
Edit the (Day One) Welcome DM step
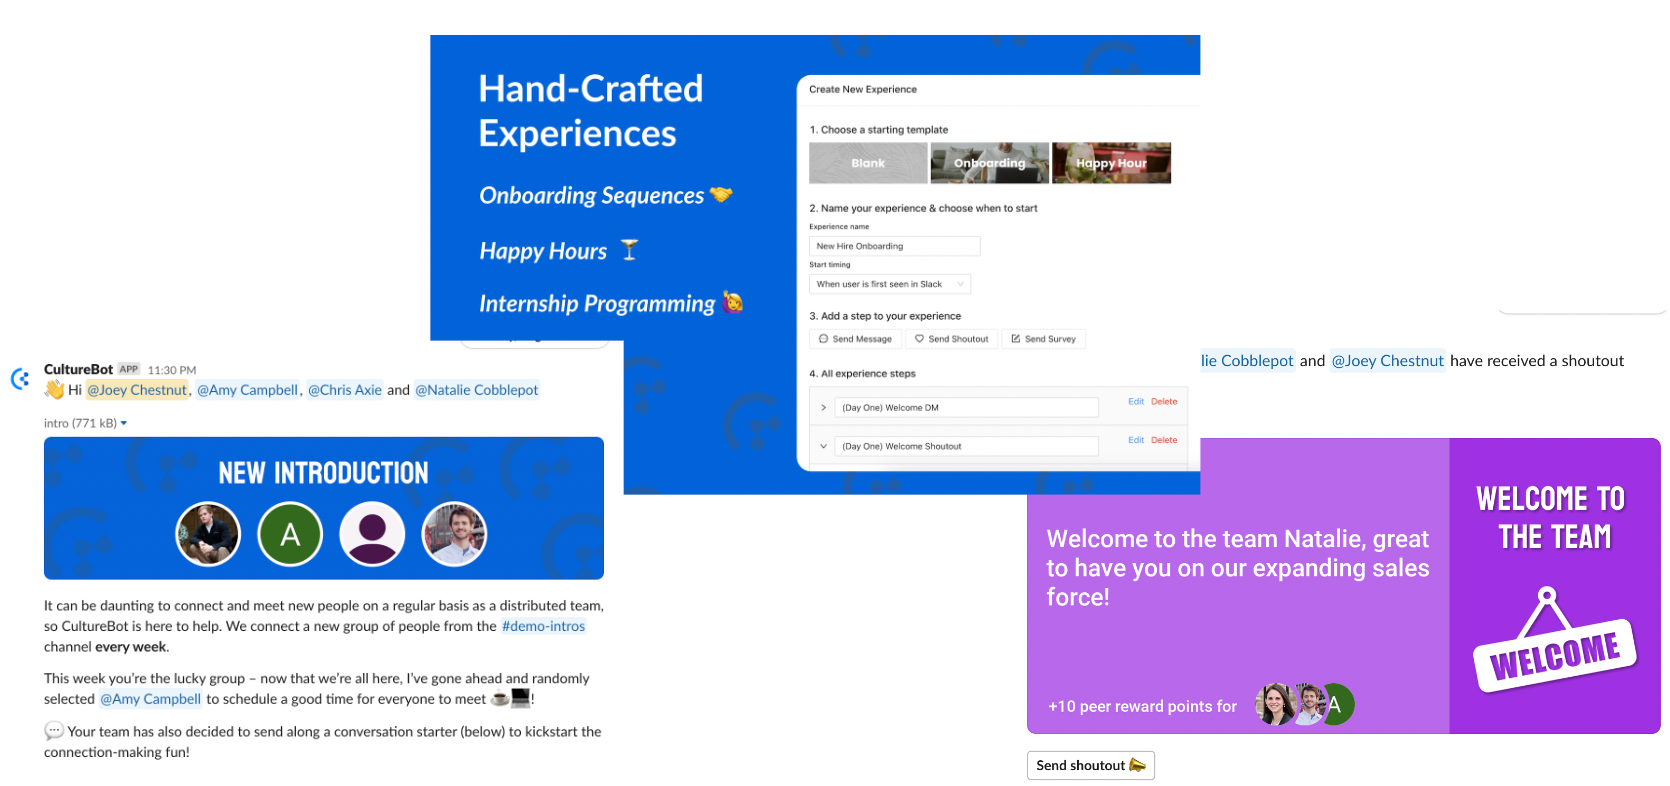[x=1136, y=402]
